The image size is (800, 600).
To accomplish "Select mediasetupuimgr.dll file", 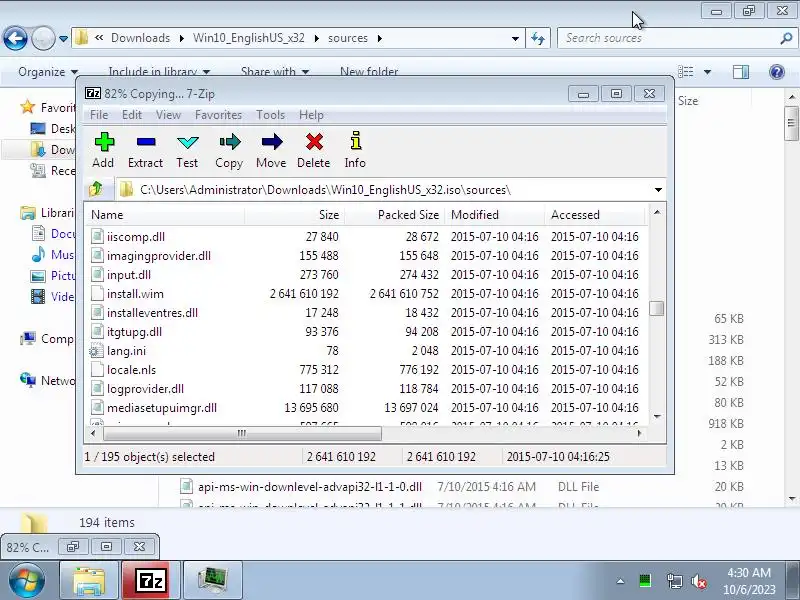I will [365, 408].
